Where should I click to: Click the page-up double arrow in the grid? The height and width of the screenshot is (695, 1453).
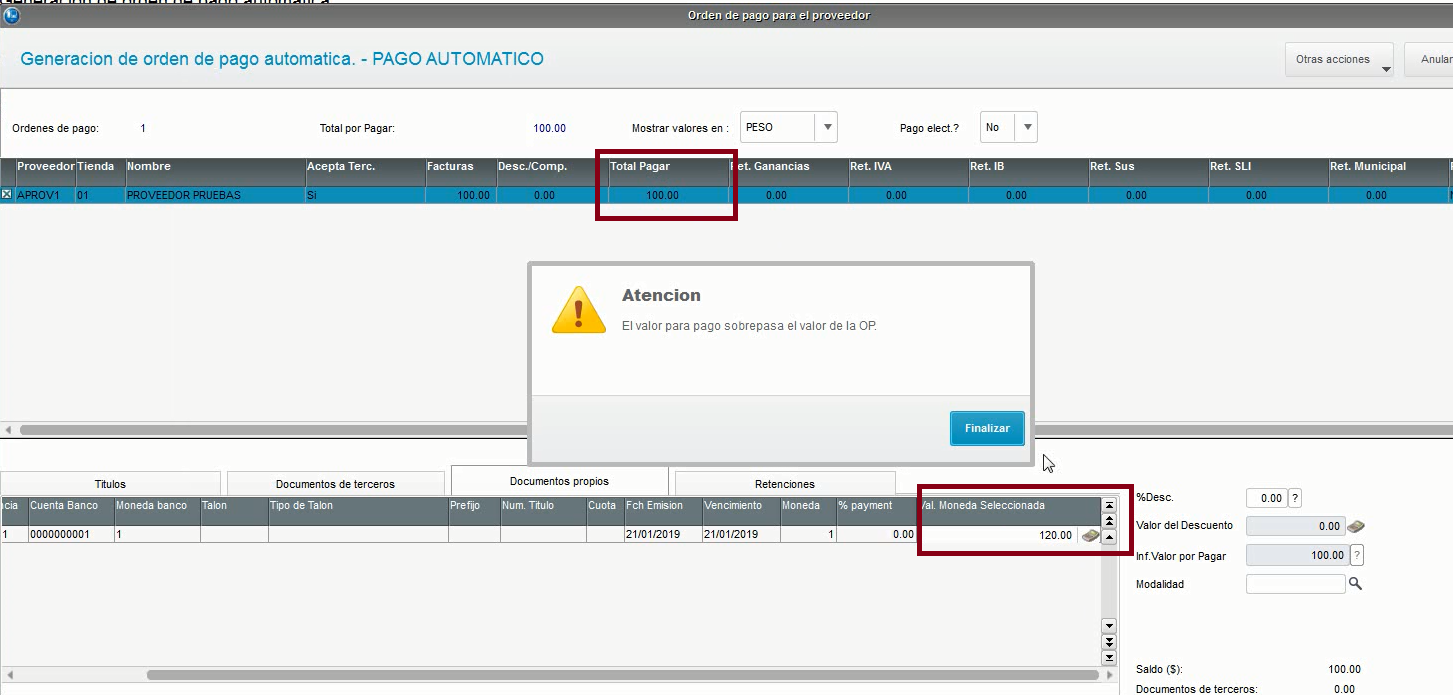(x=1109, y=522)
